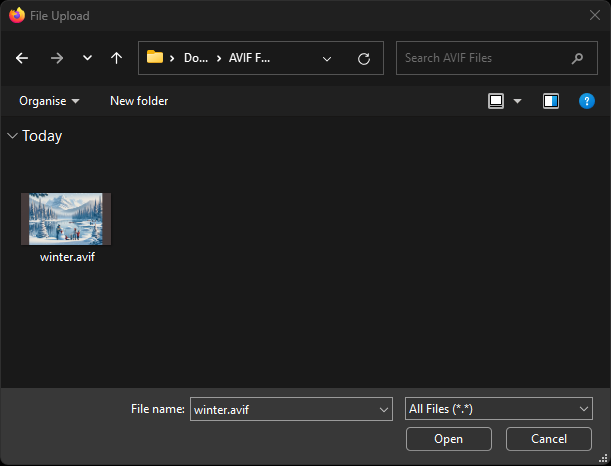Click the folder icon in the address bar
Viewport: 611px width, 466px height.
pos(155,58)
